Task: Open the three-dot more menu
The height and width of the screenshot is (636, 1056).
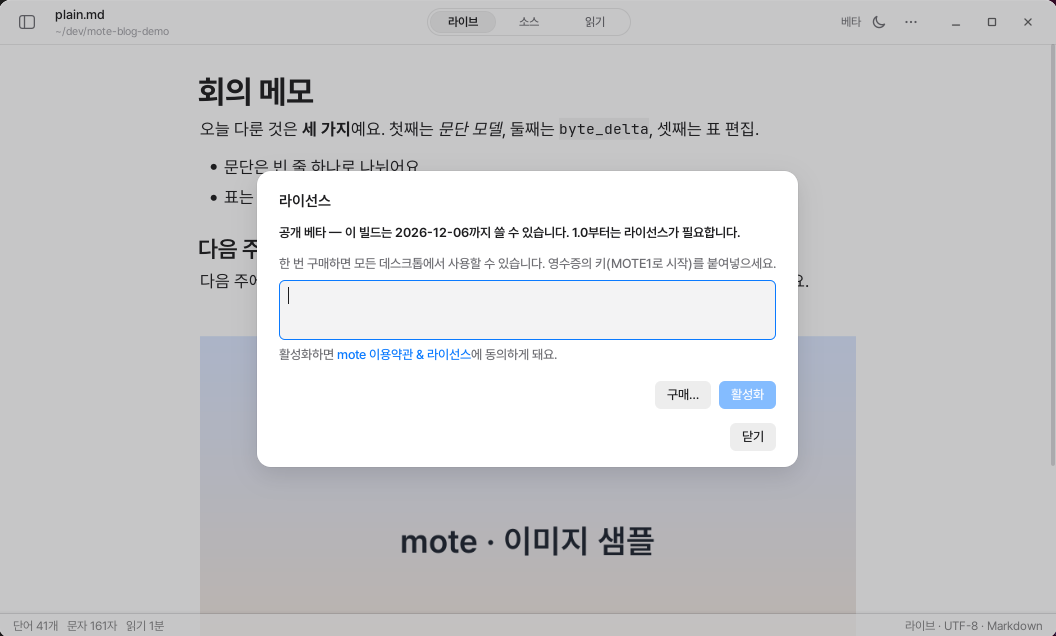Action: [x=911, y=22]
